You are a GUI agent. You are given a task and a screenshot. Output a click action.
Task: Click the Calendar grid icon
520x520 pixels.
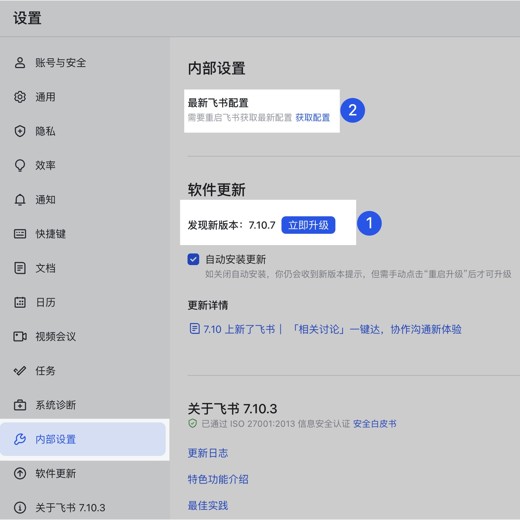[20, 302]
